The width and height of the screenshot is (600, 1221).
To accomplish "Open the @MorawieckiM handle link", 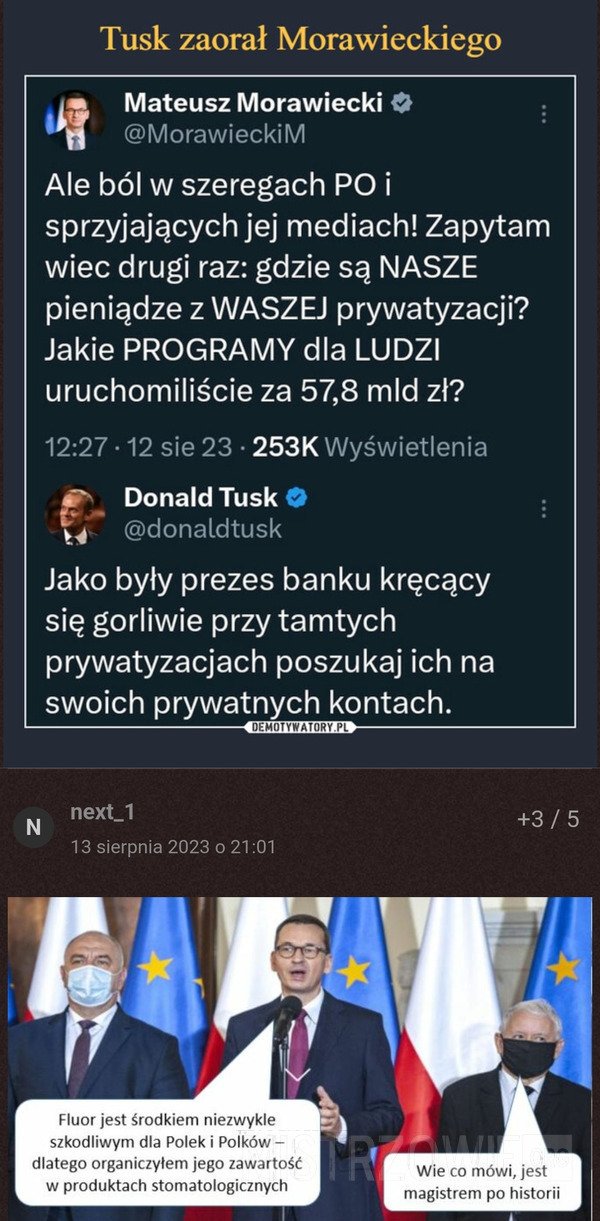I will tap(214, 134).
